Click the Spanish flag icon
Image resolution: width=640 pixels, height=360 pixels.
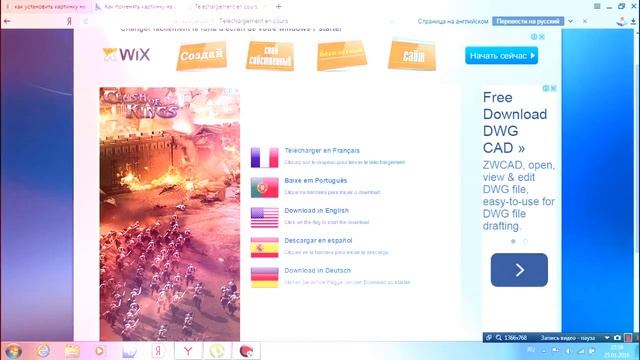tap(264, 247)
